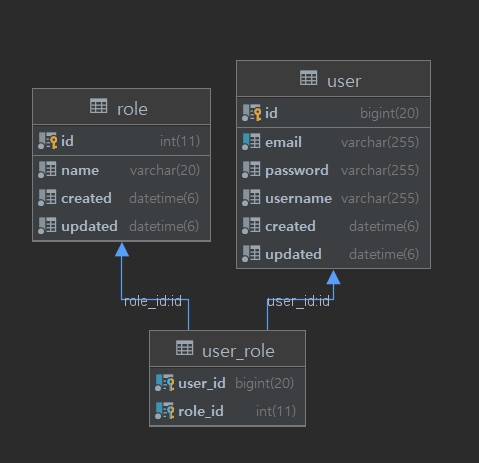Click the column icon beside password
This screenshot has height=463, width=479.
[251, 170]
